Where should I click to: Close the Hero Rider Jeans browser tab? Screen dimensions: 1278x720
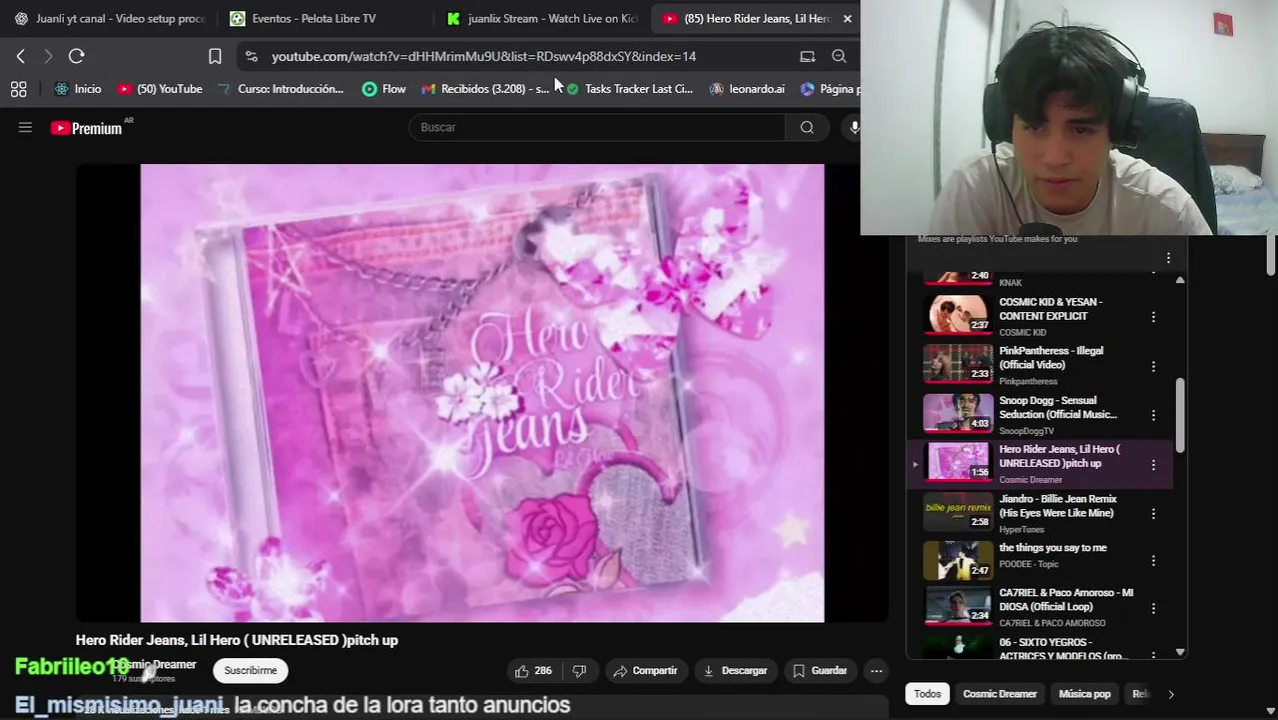click(847, 18)
